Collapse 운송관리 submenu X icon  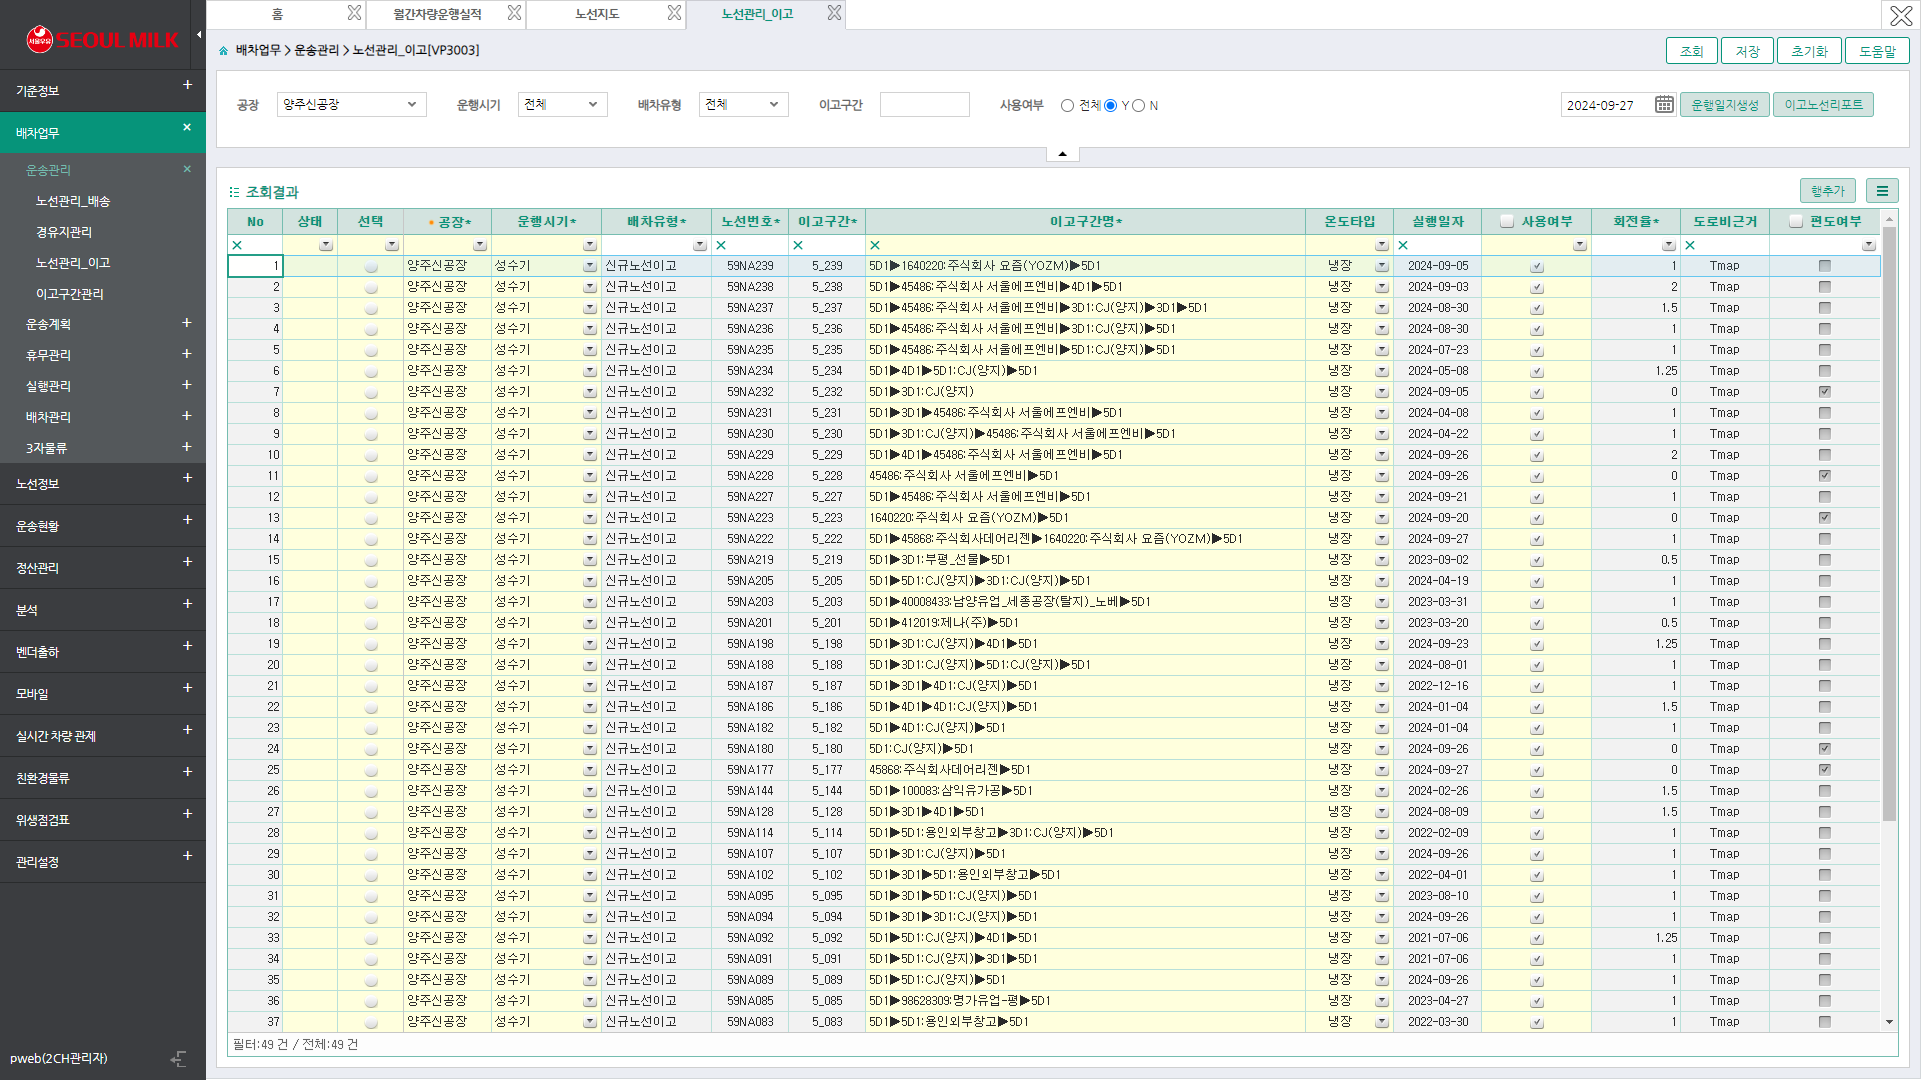point(187,169)
